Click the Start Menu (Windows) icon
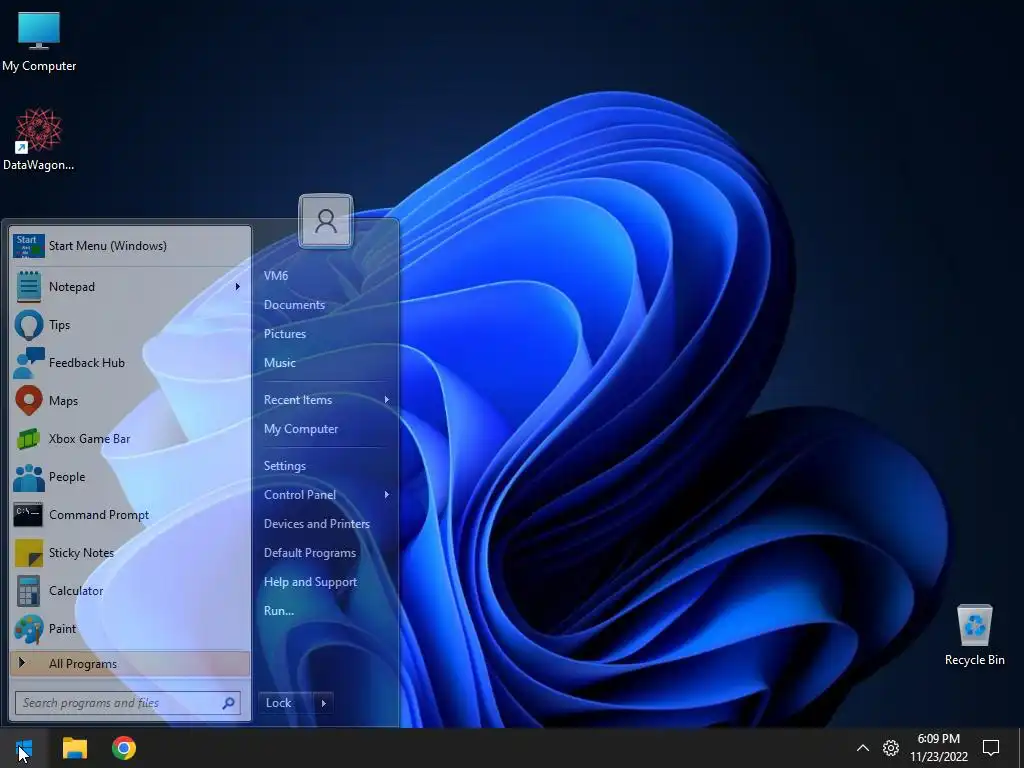 (x=29, y=246)
